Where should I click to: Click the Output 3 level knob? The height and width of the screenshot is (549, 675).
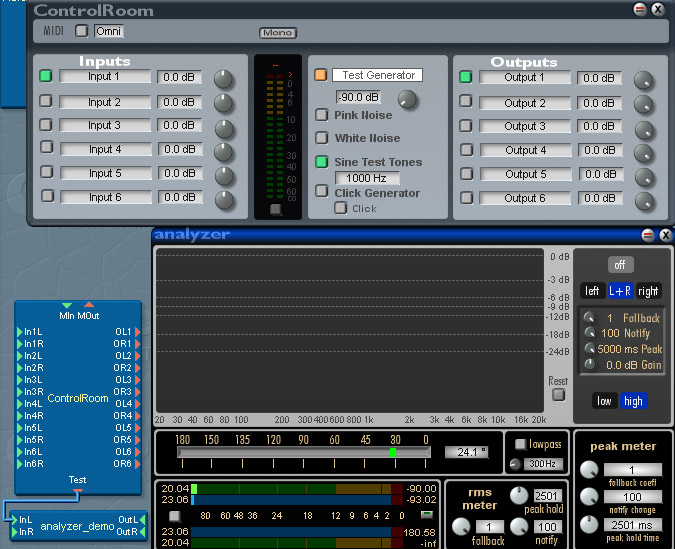pyautogui.click(x=644, y=129)
